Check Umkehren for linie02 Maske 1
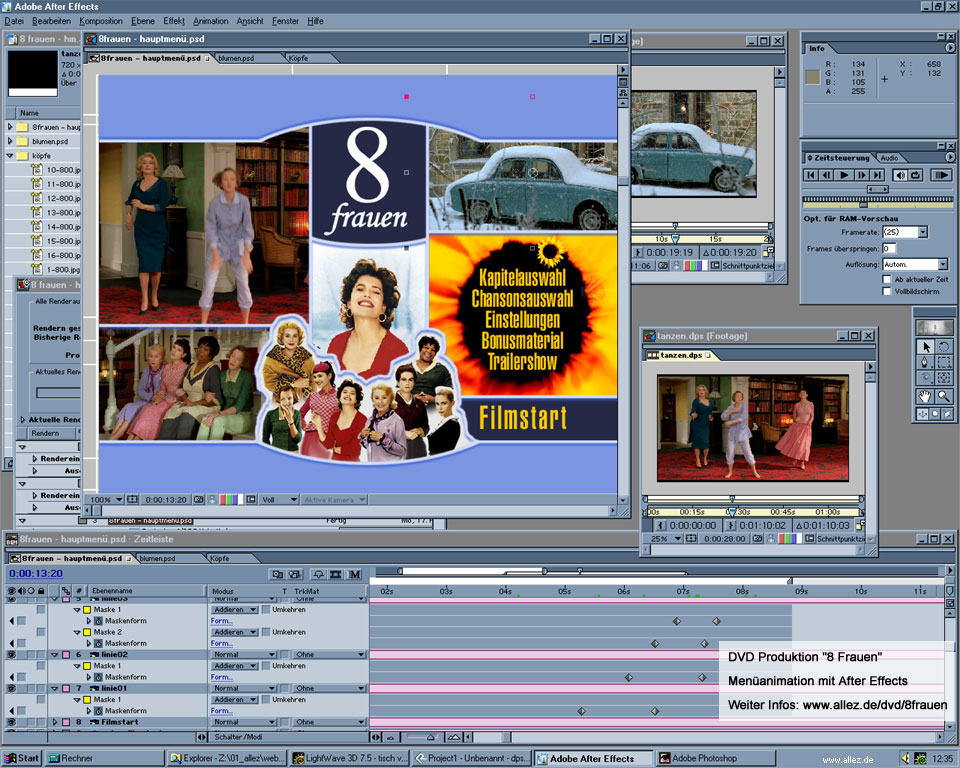This screenshot has height=768, width=960. (266, 666)
